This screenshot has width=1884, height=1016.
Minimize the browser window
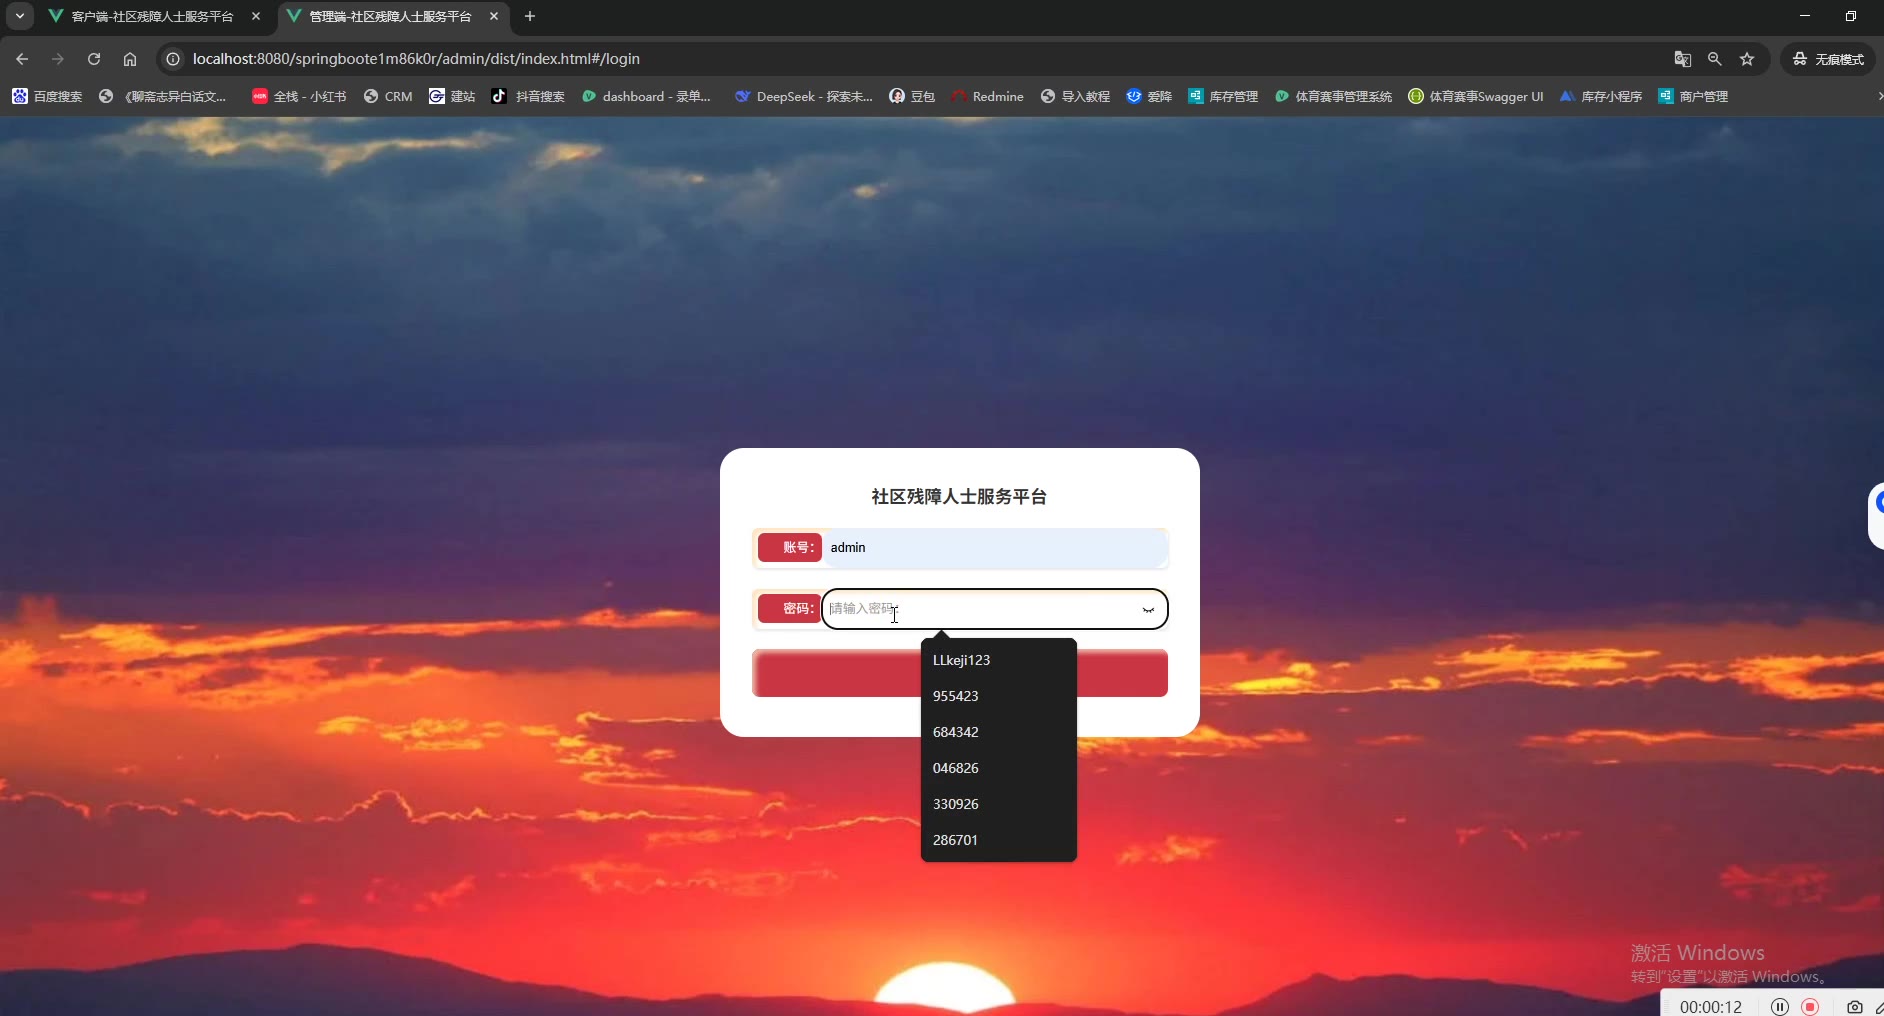point(1805,16)
